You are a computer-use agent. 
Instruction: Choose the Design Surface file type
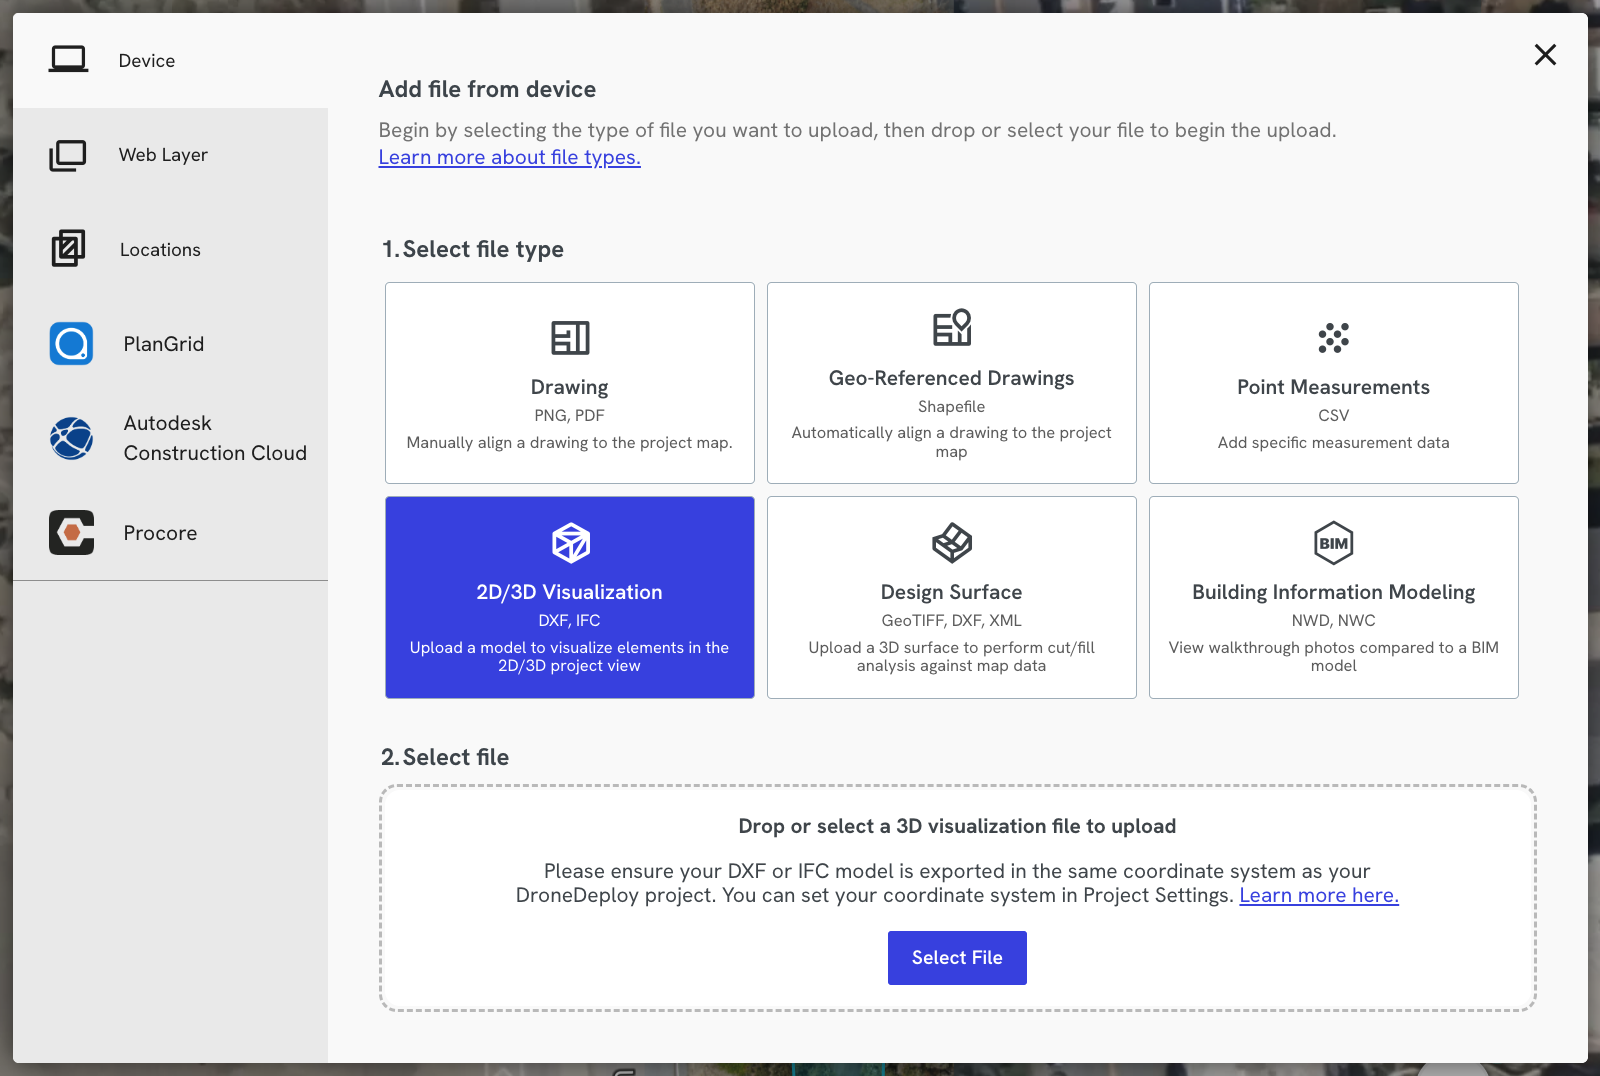951,598
